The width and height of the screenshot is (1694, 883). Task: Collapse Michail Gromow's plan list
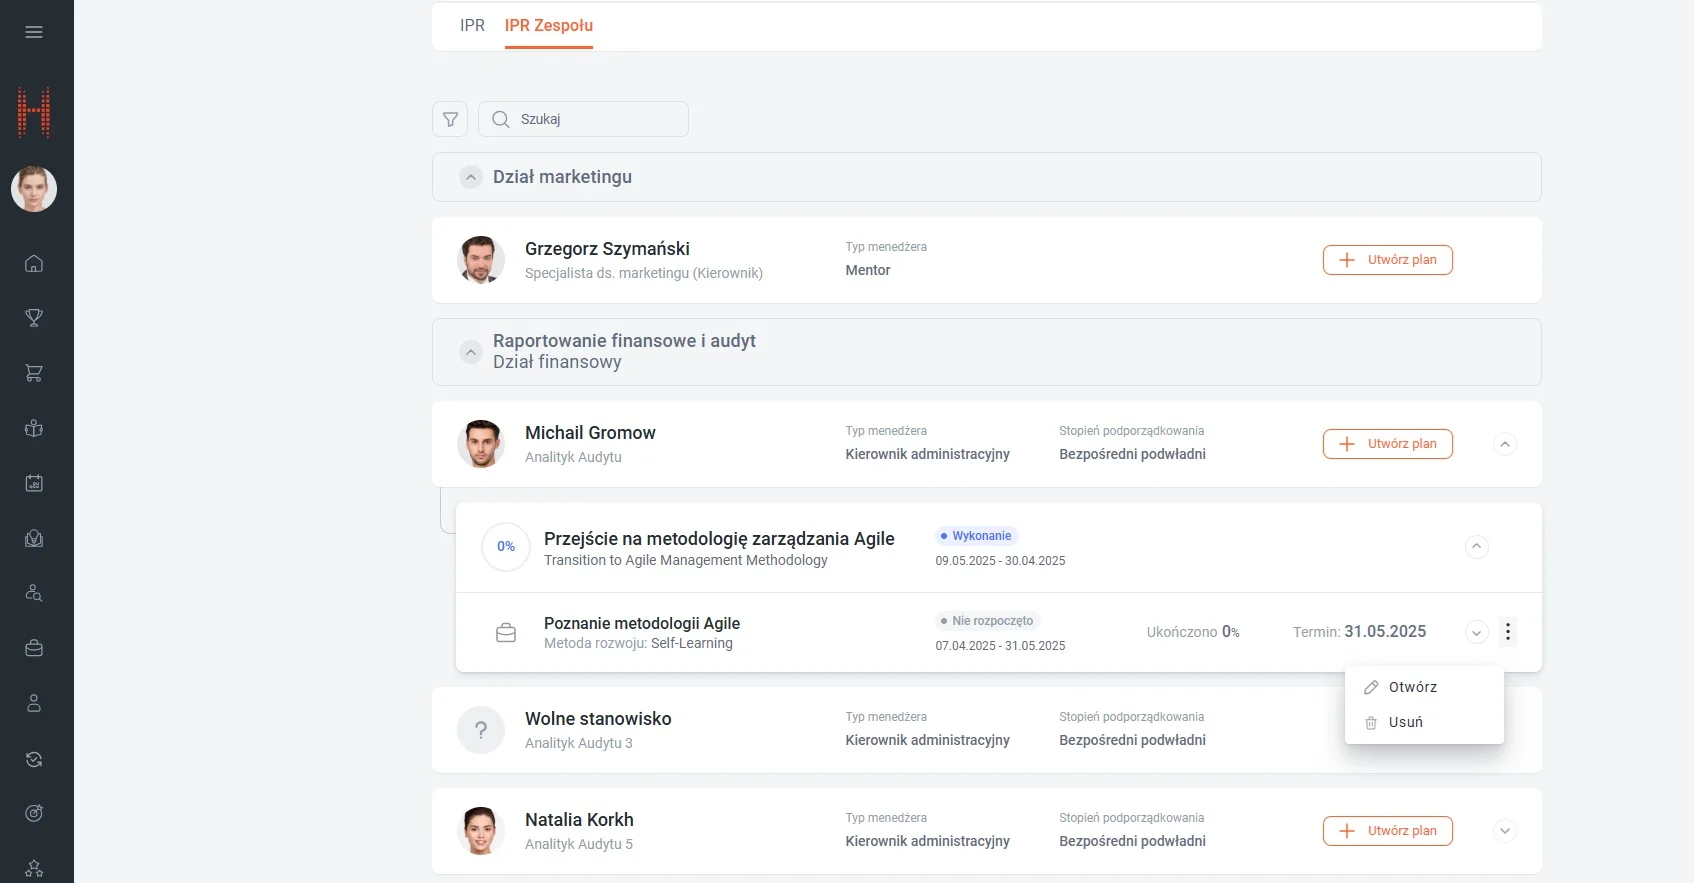tap(1505, 444)
